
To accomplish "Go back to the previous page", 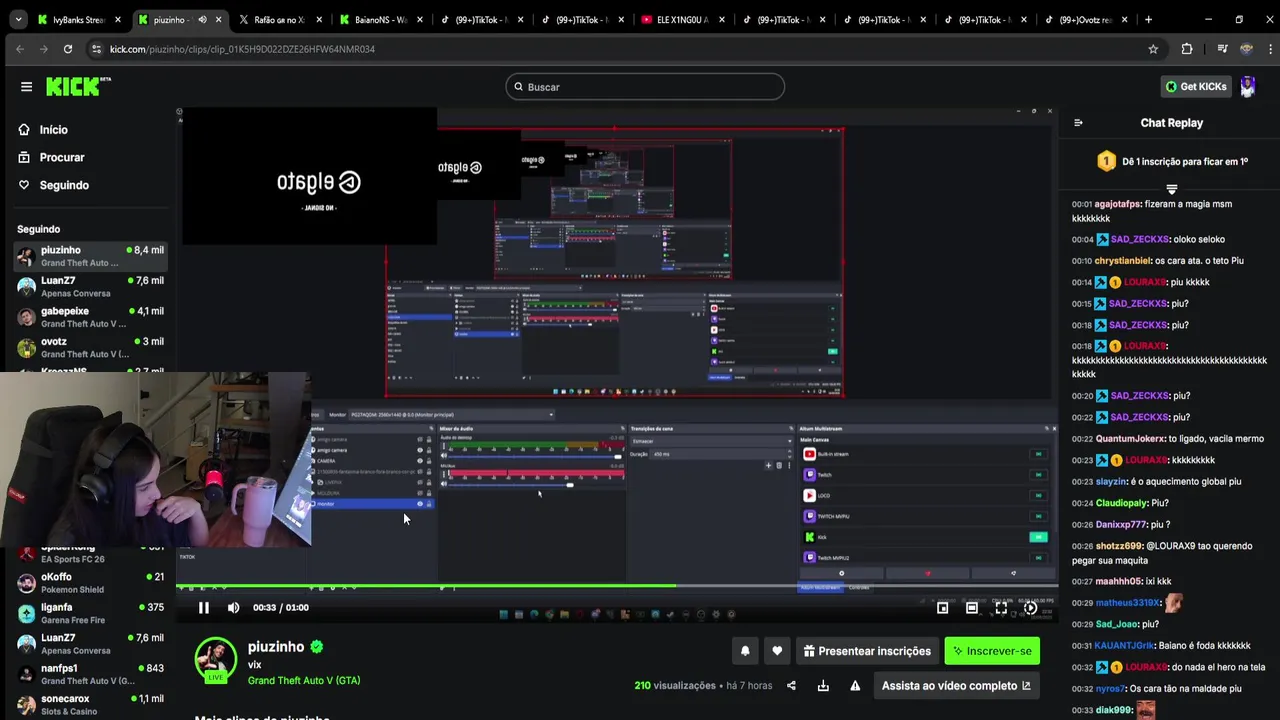I will (20, 49).
